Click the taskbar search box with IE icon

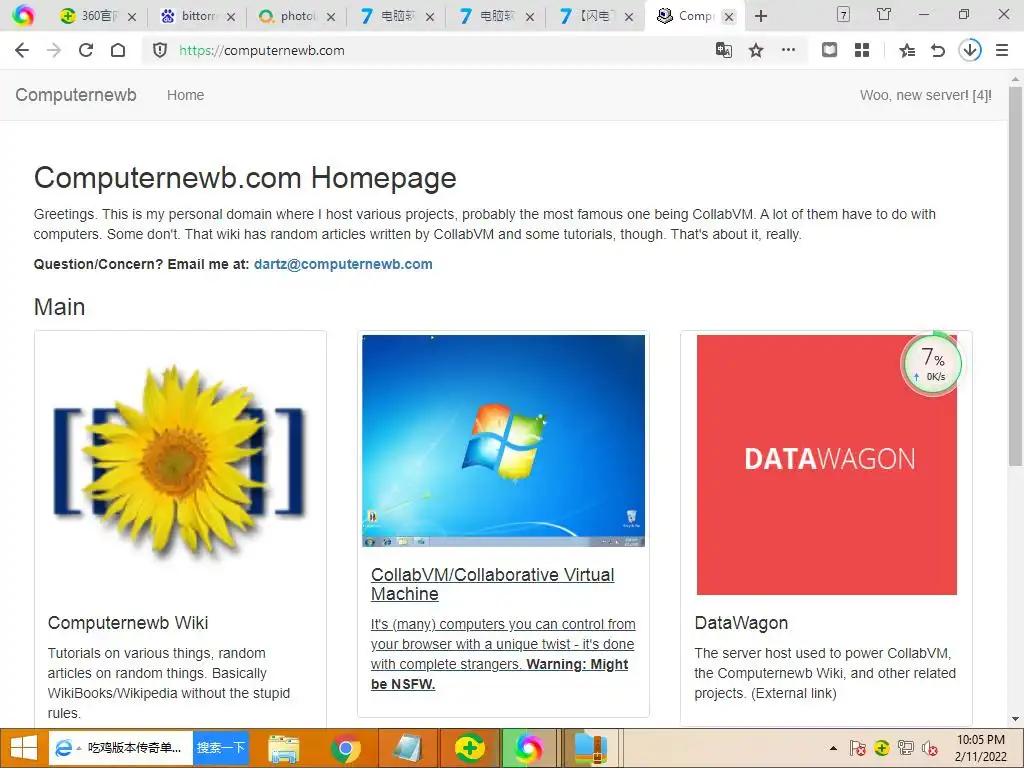pyautogui.click(x=121, y=748)
